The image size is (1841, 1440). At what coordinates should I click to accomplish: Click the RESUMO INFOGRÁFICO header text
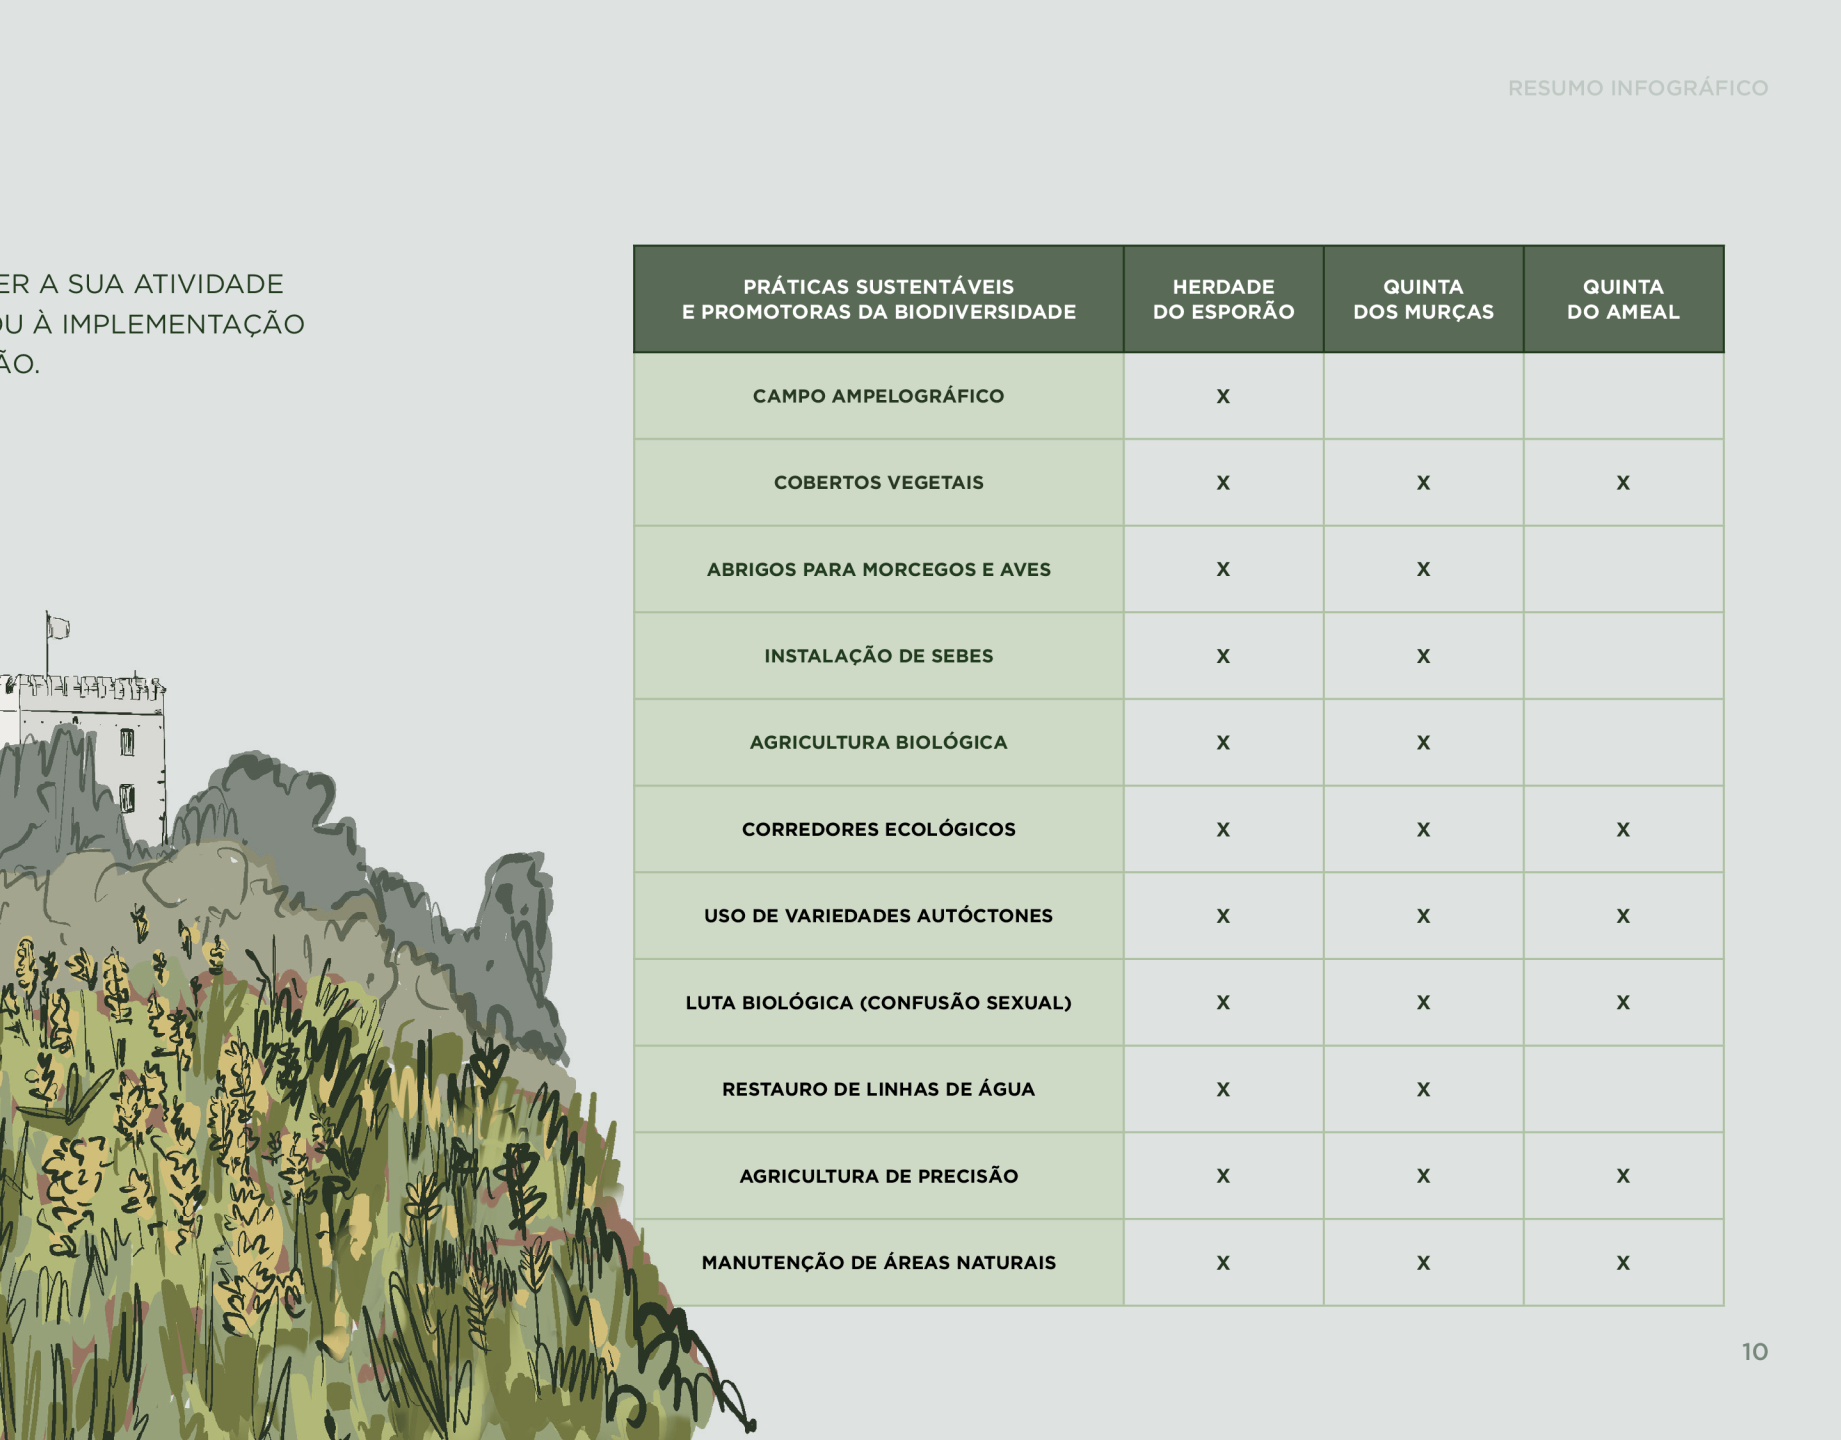coord(1638,88)
